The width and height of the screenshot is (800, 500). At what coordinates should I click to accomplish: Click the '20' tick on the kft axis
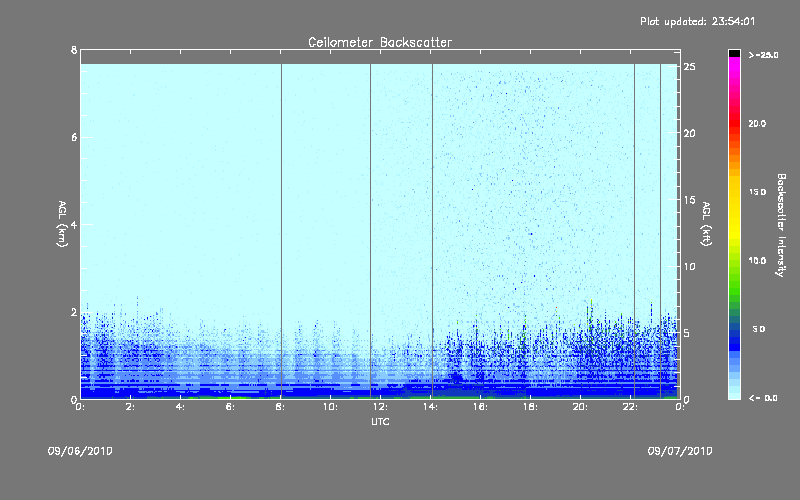[689, 133]
